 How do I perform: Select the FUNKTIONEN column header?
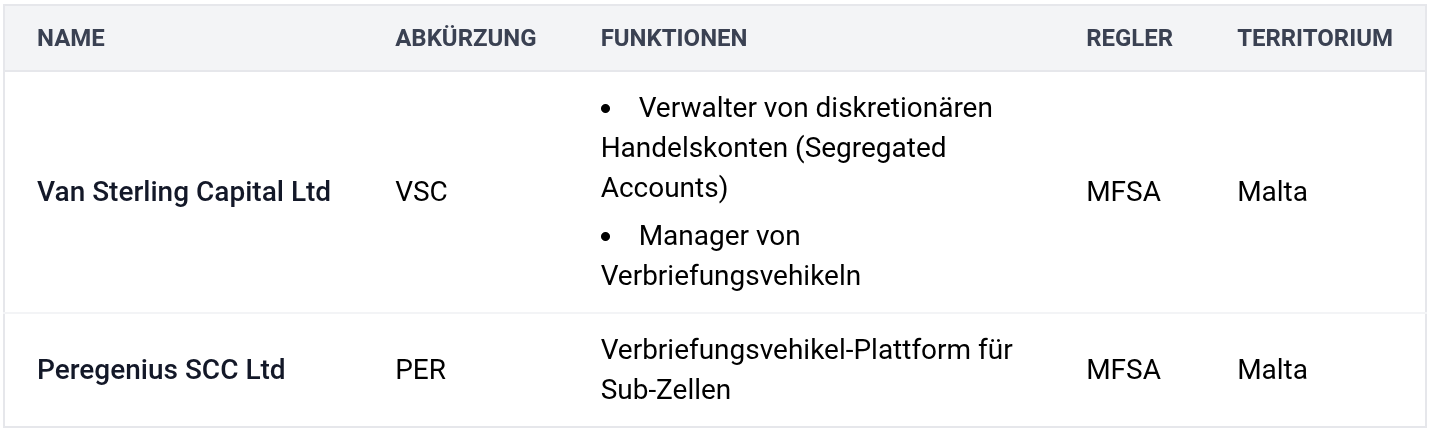click(x=673, y=38)
